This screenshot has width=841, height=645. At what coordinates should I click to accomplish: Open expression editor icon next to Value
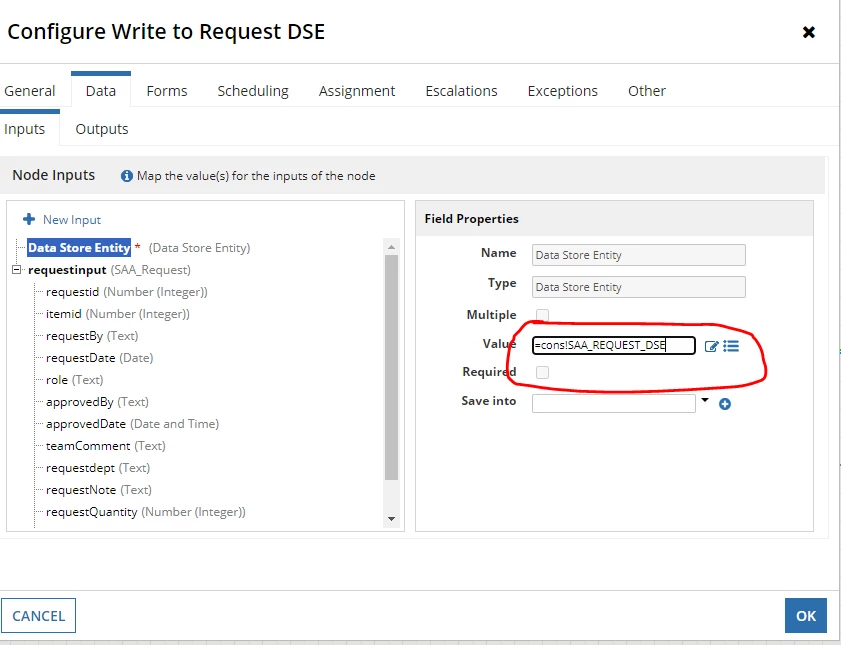click(711, 346)
